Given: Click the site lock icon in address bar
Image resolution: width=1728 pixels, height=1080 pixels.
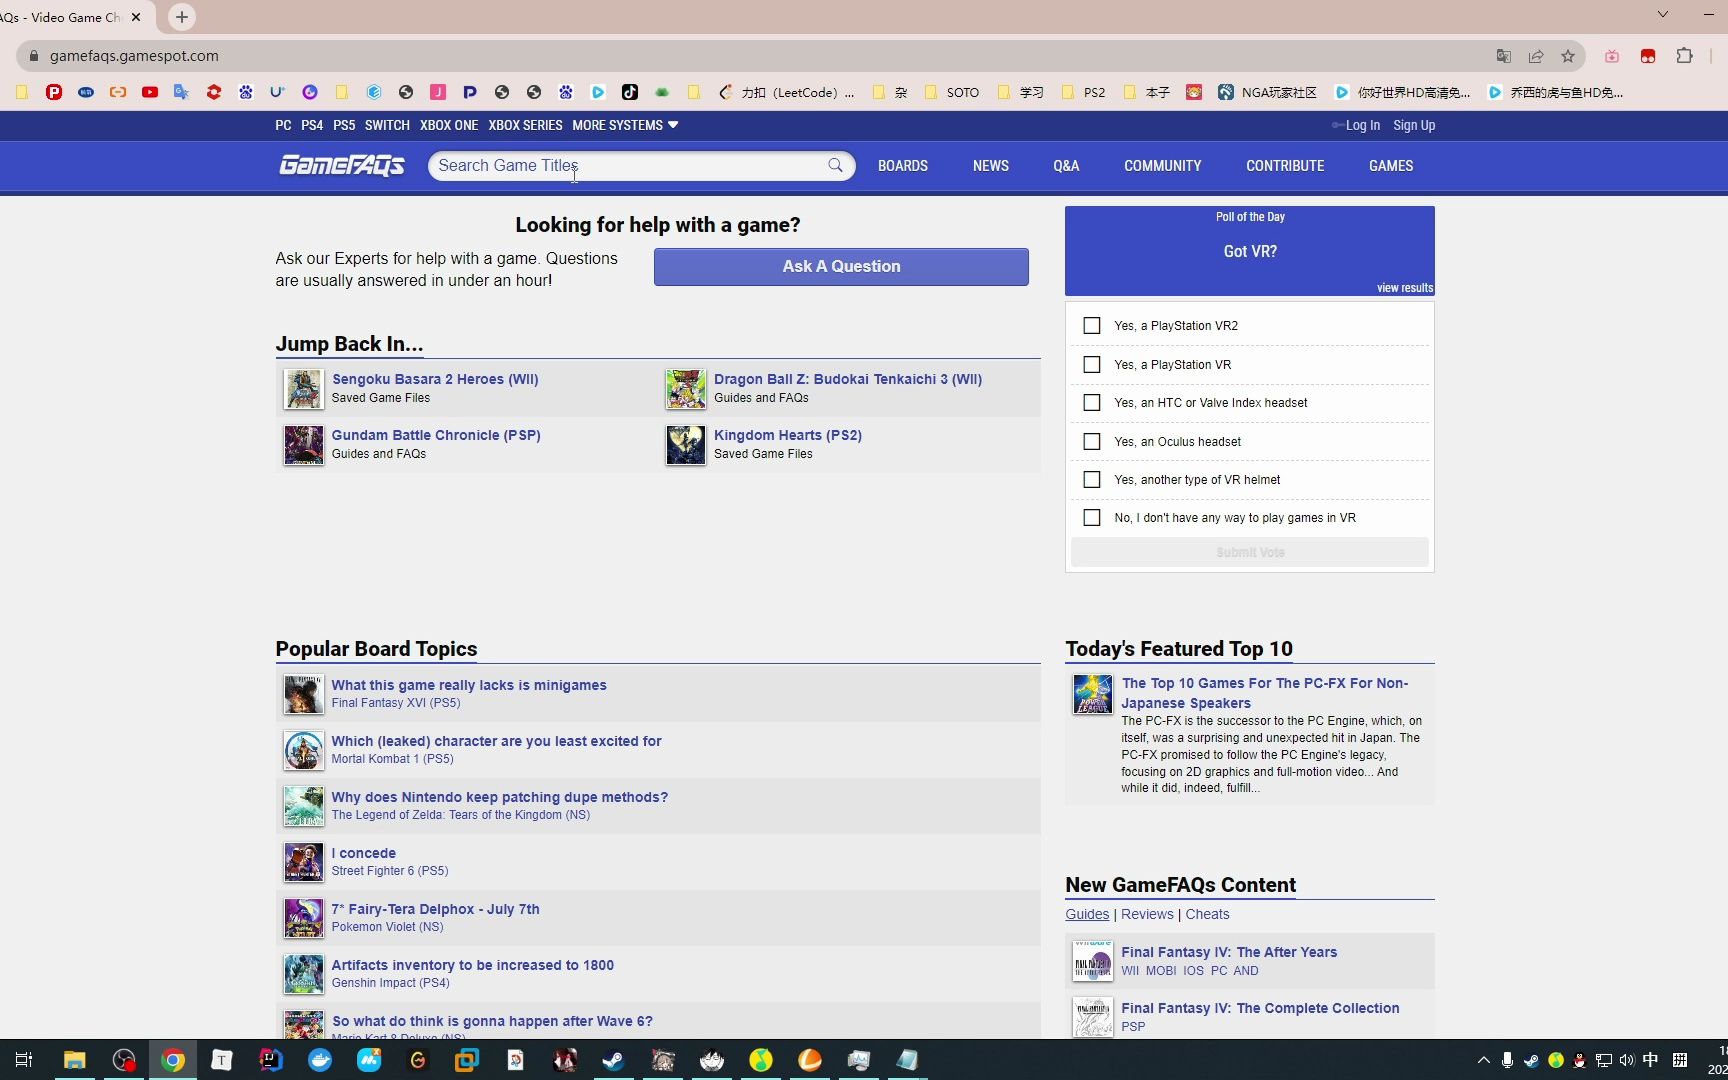Looking at the screenshot, I should click(33, 56).
